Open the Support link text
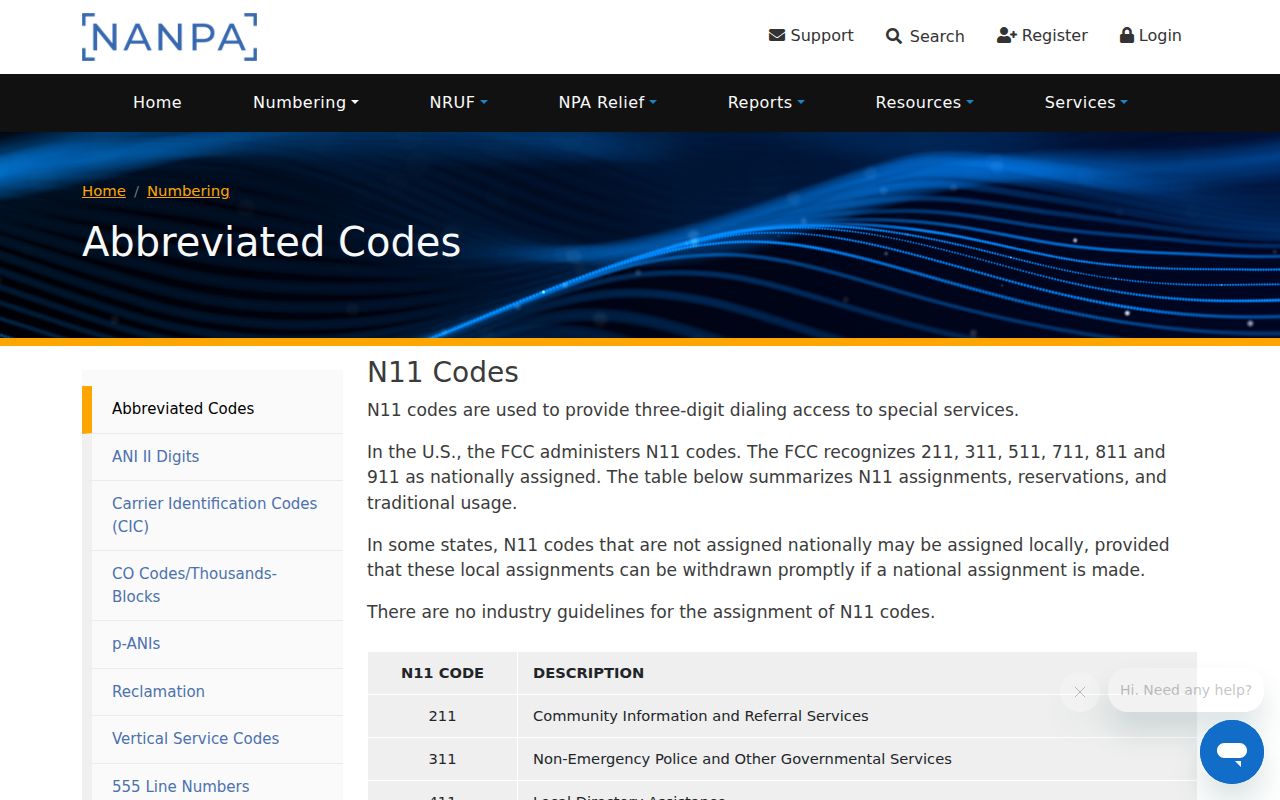The width and height of the screenshot is (1280, 800). click(x=822, y=35)
